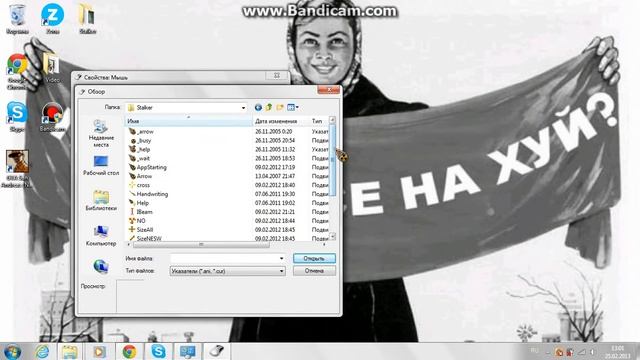
Task: Sort by the Имя column header
Action: [x=189, y=121]
